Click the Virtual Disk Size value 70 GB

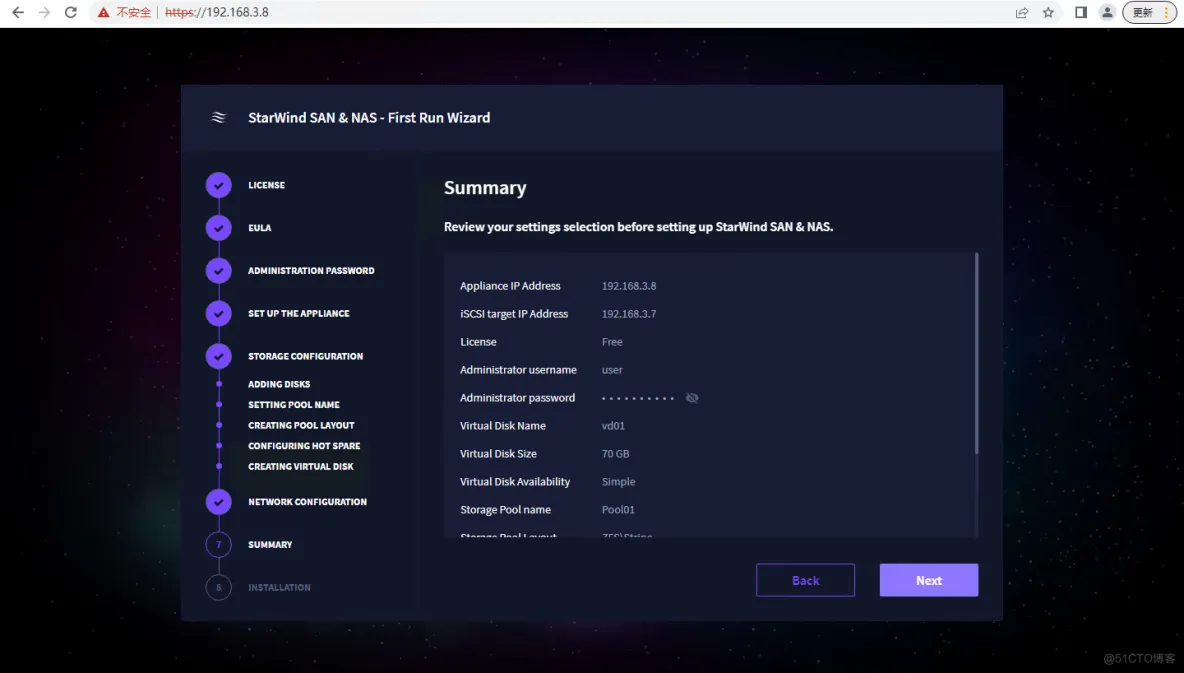click(x=615, y=453)
